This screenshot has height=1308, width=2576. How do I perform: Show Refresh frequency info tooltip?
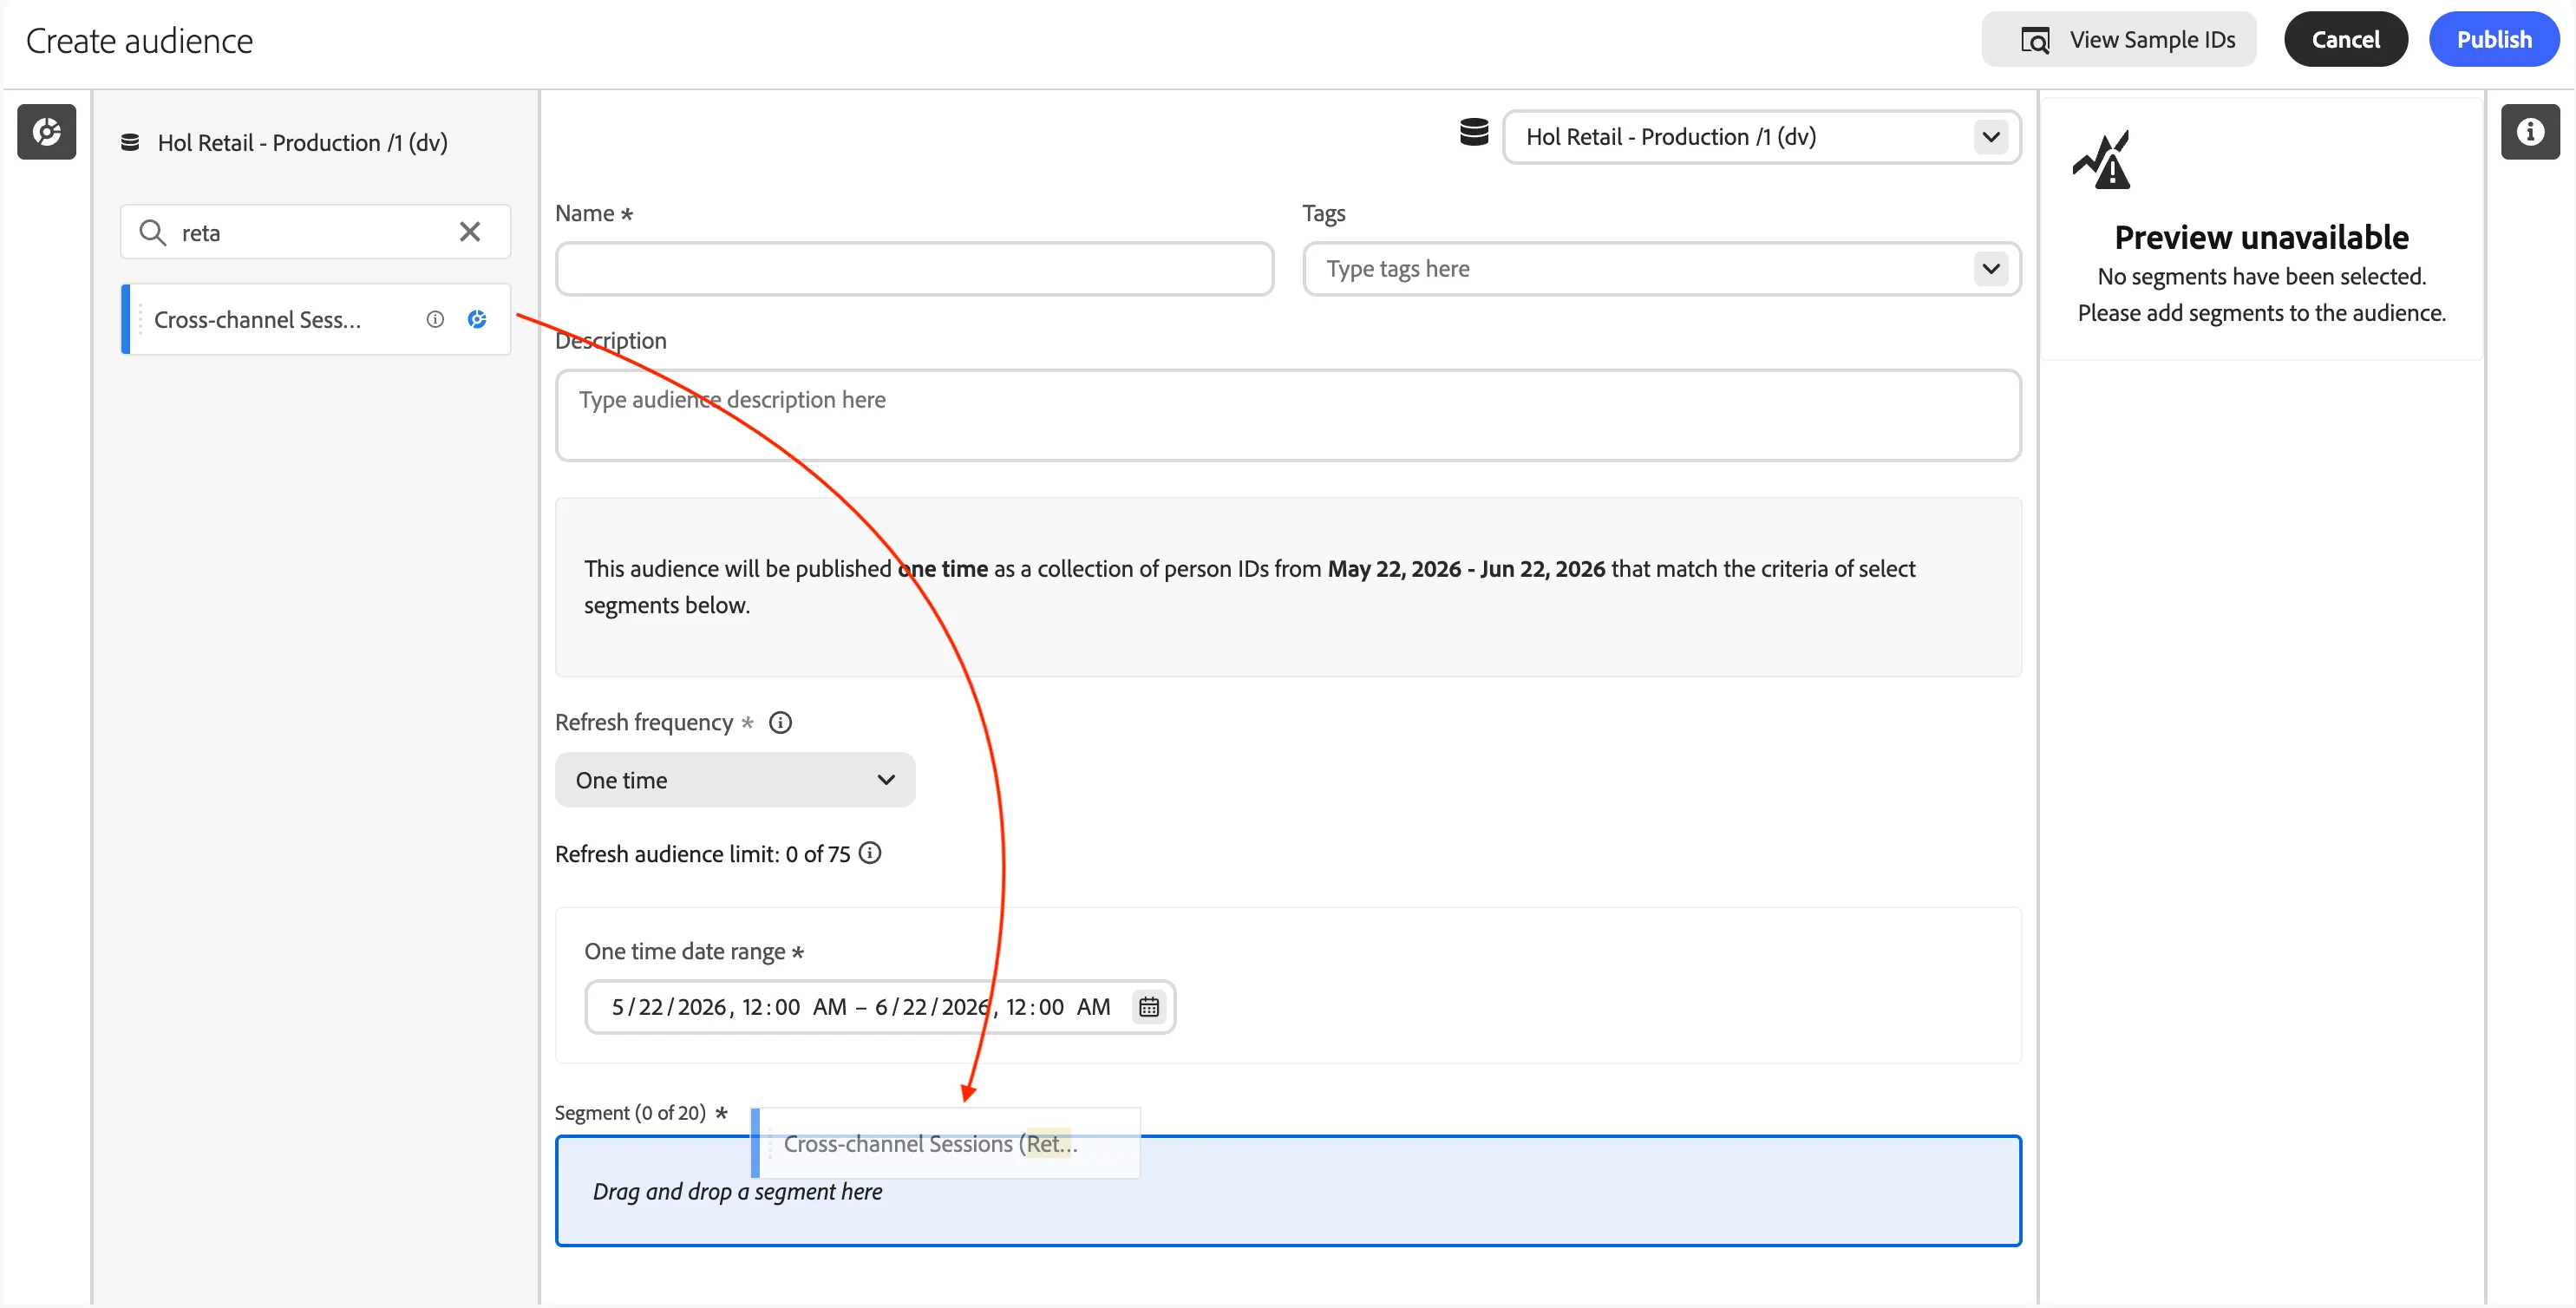click(780, 722)
